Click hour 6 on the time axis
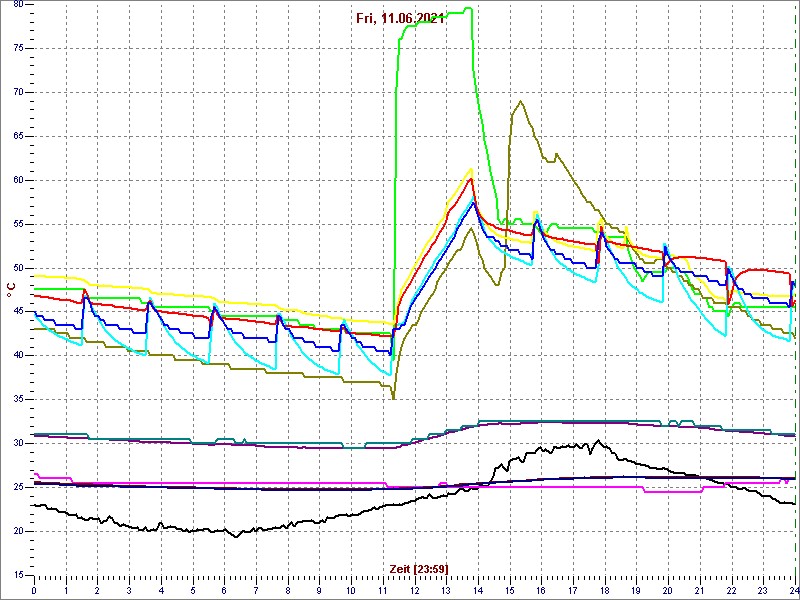Viewport: 800px width, 600px height. (x=224, y=590)
